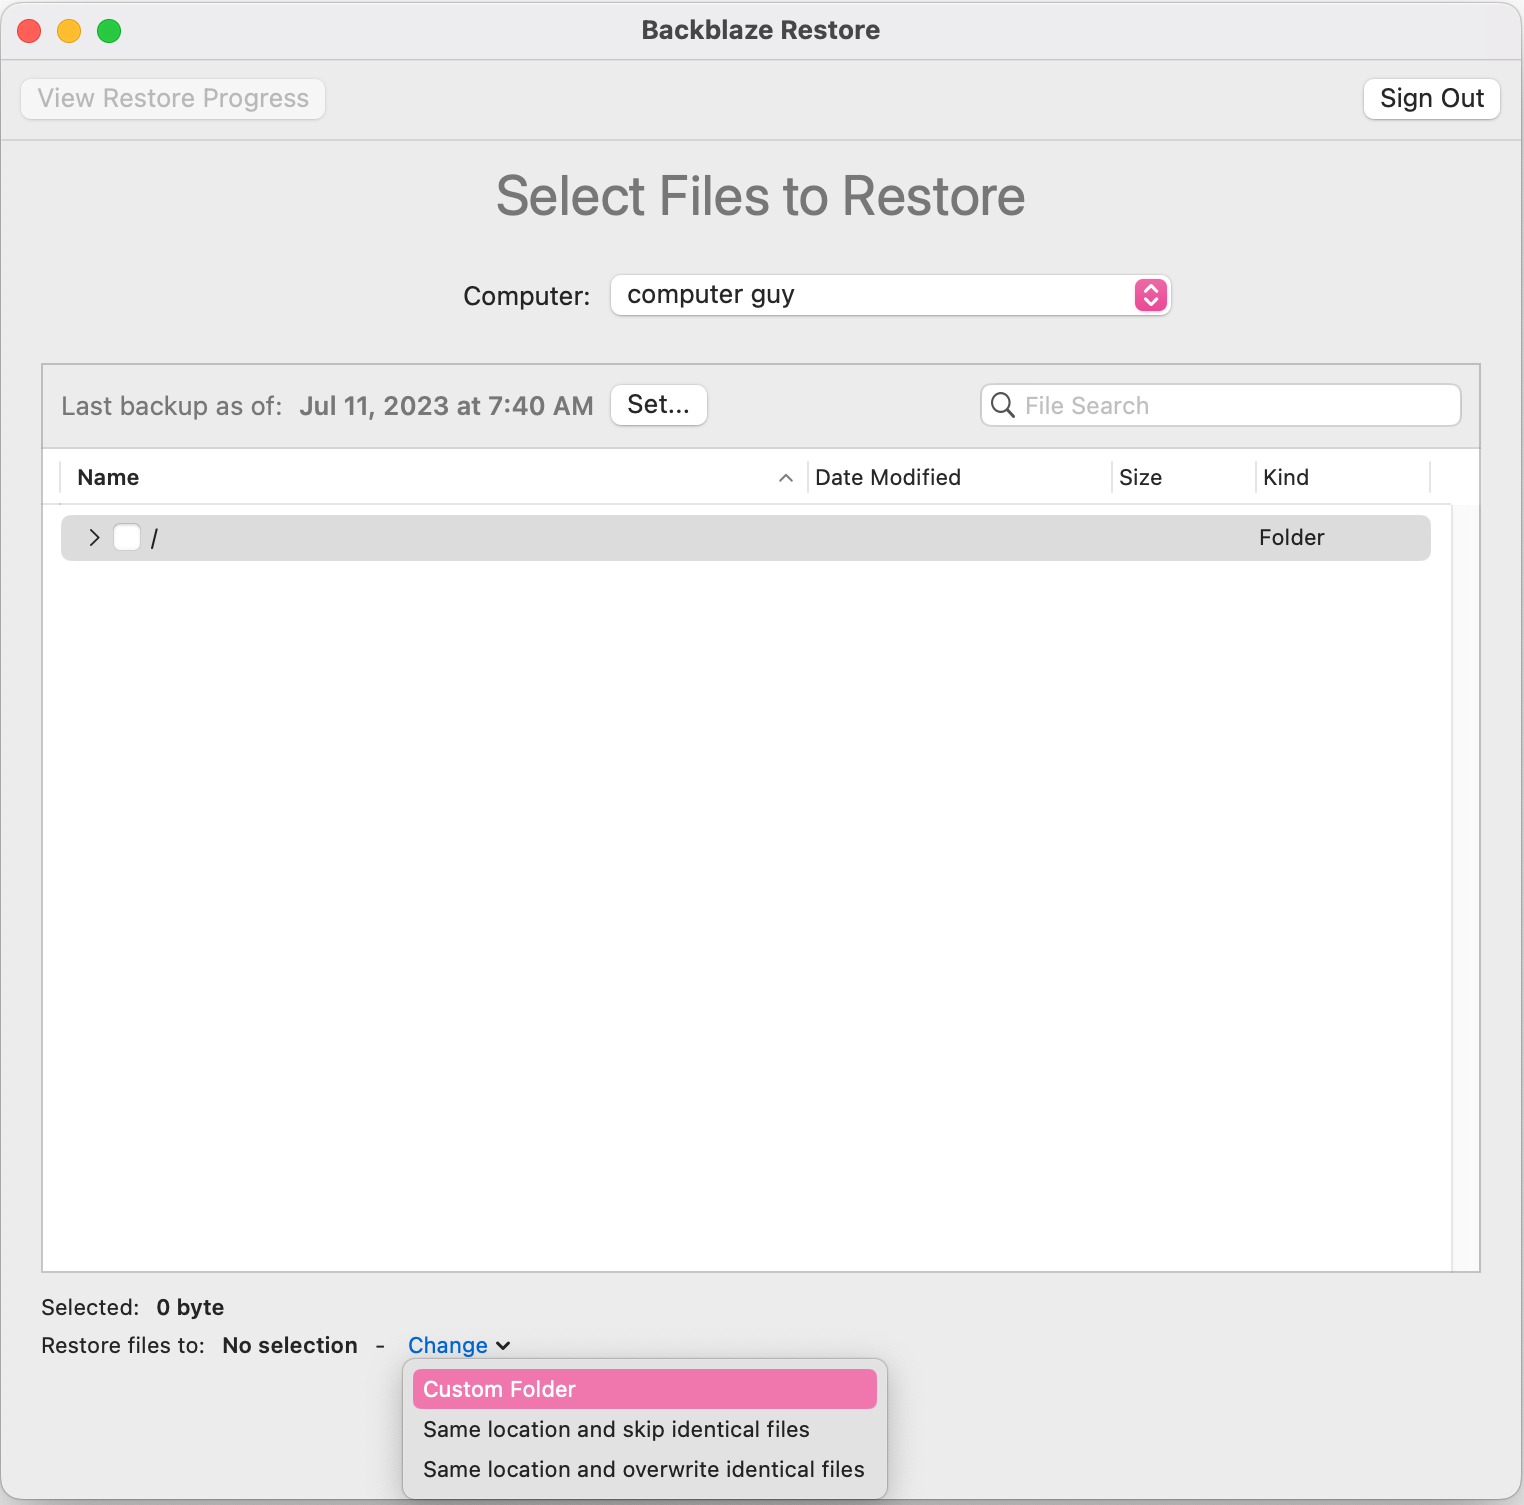Click the last backup date text
The height and width of the screenshot is (1505, 1524).
point(446,406)
